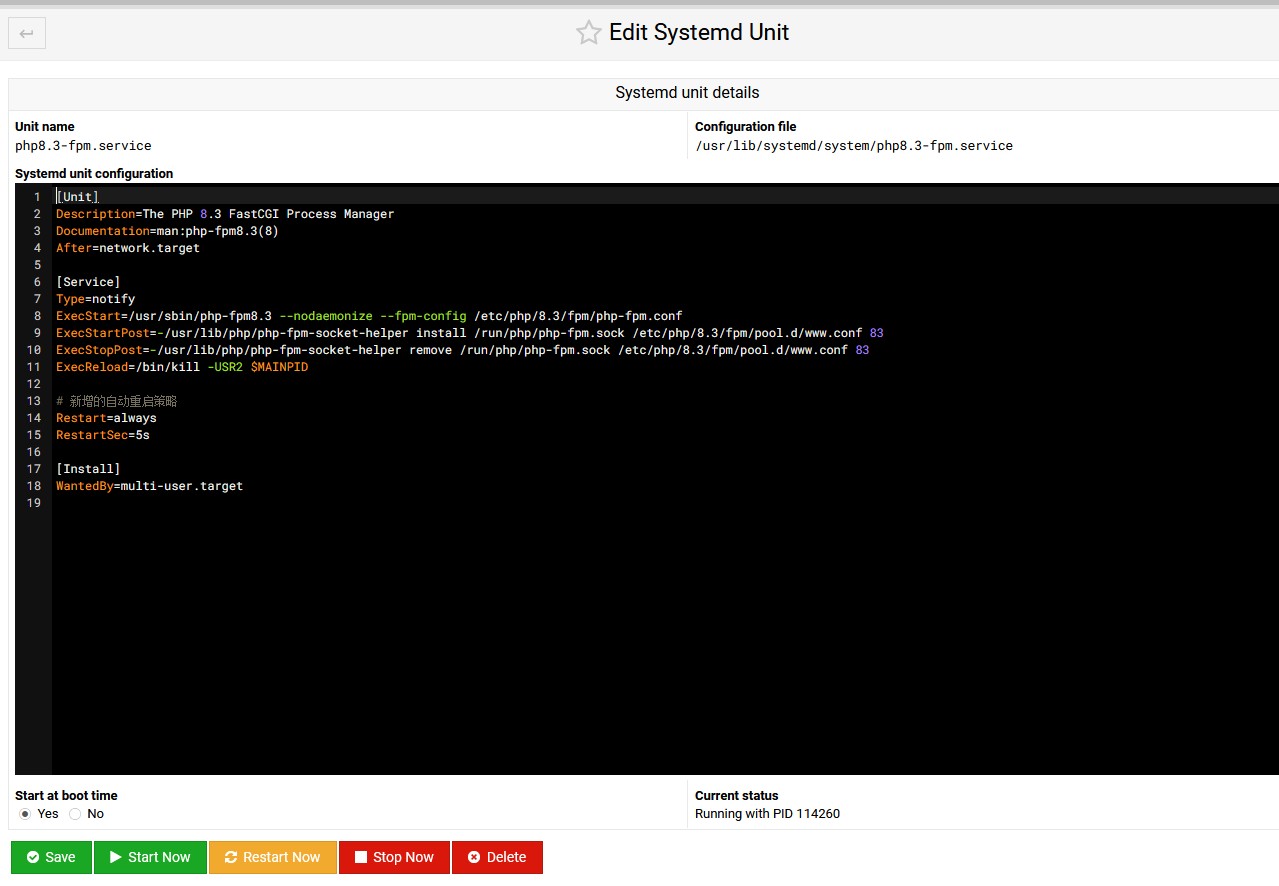Stop the service with Stop Now

coord(394,857)
